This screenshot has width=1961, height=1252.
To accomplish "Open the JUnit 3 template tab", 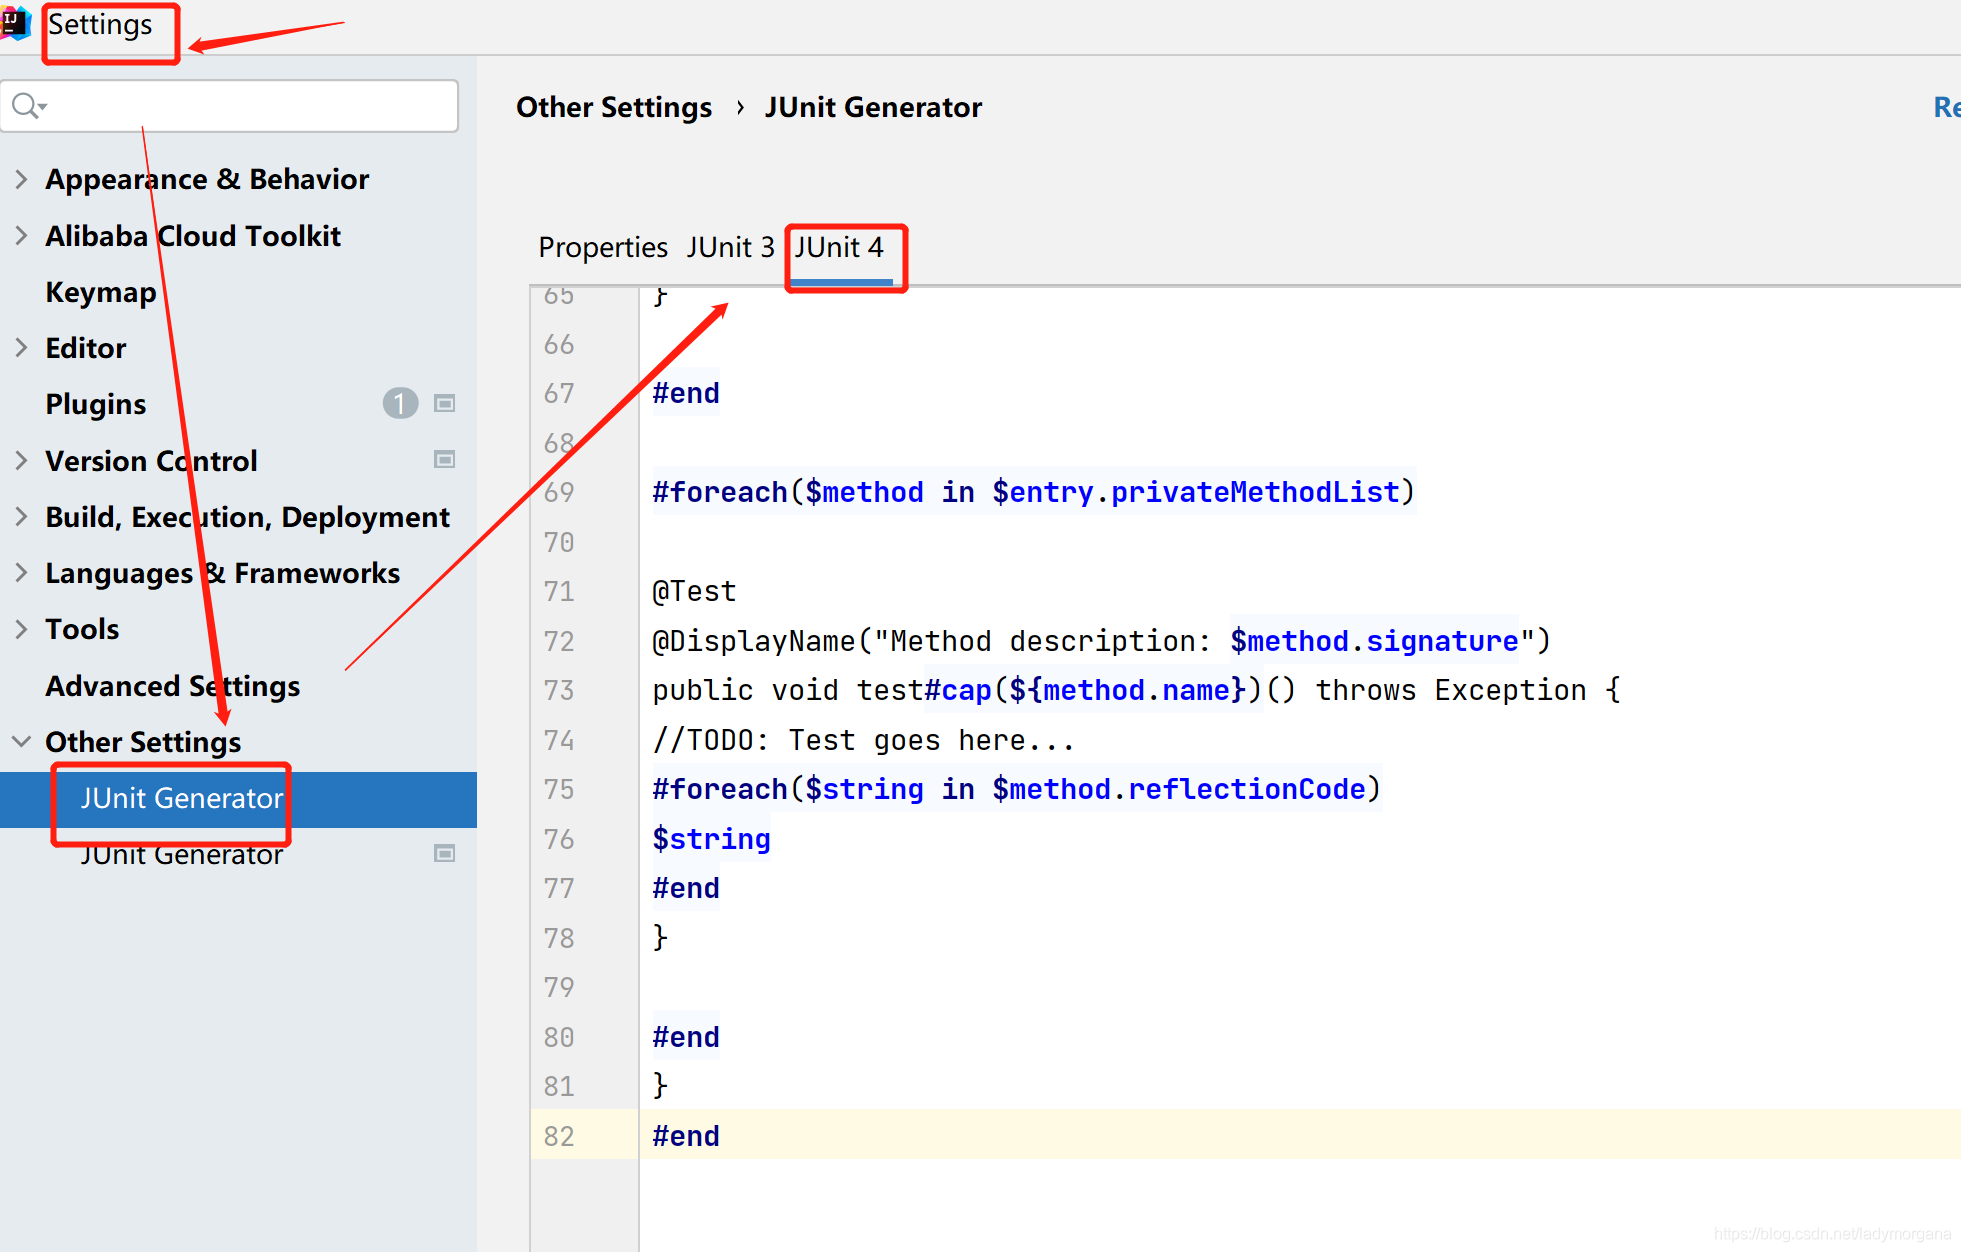I will point(730,247).
